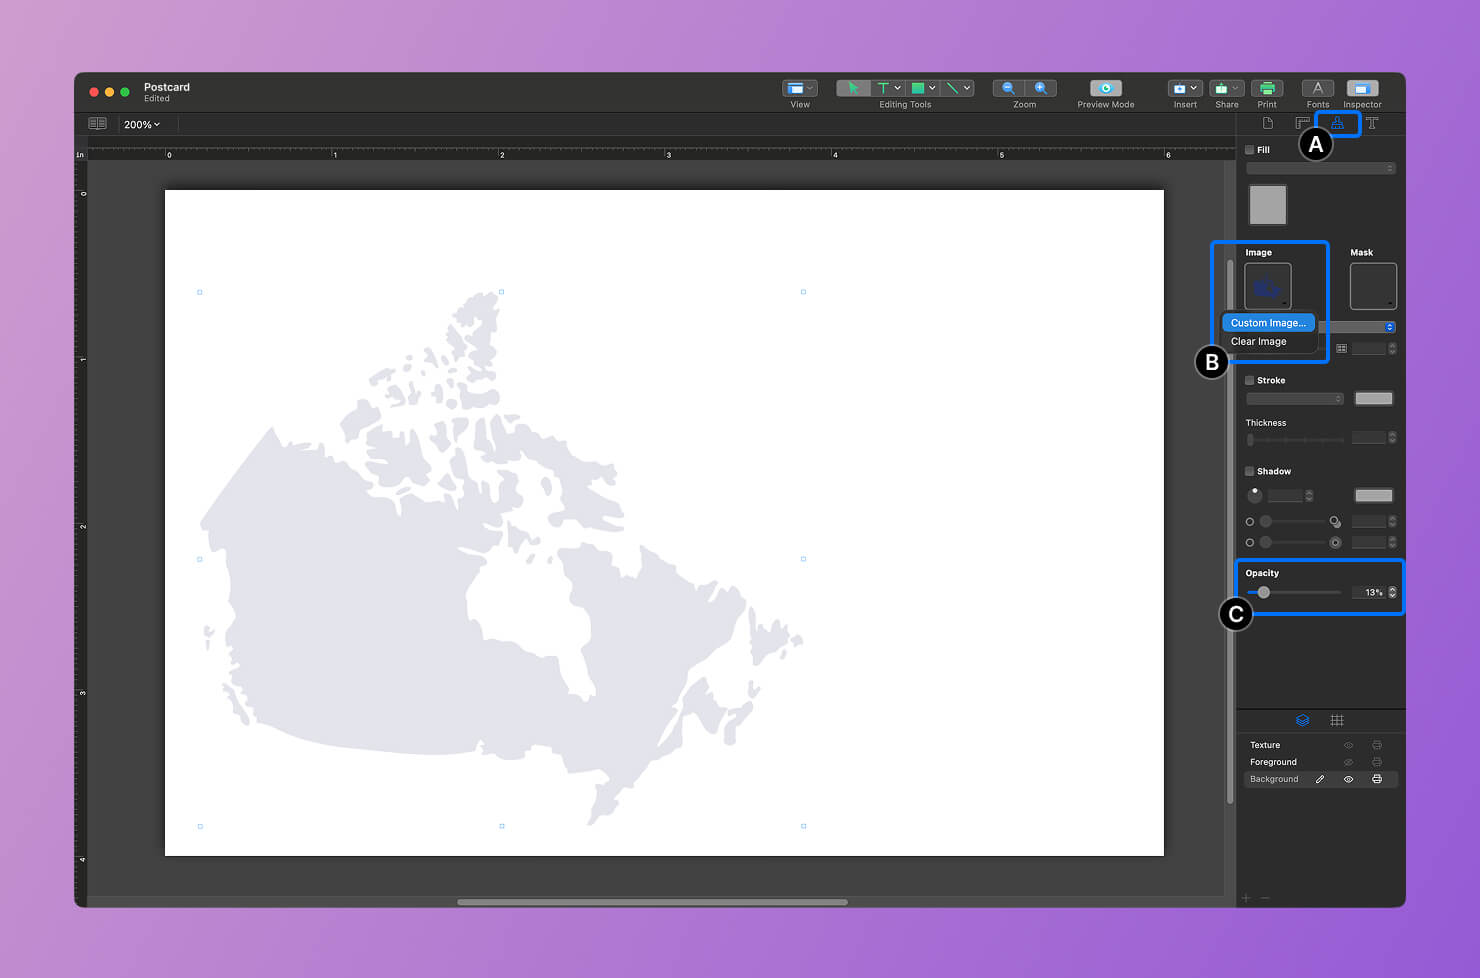Toggle visibility of the Foreground layer
This screenshot has width=1480, height=978.
[1347, 761]
